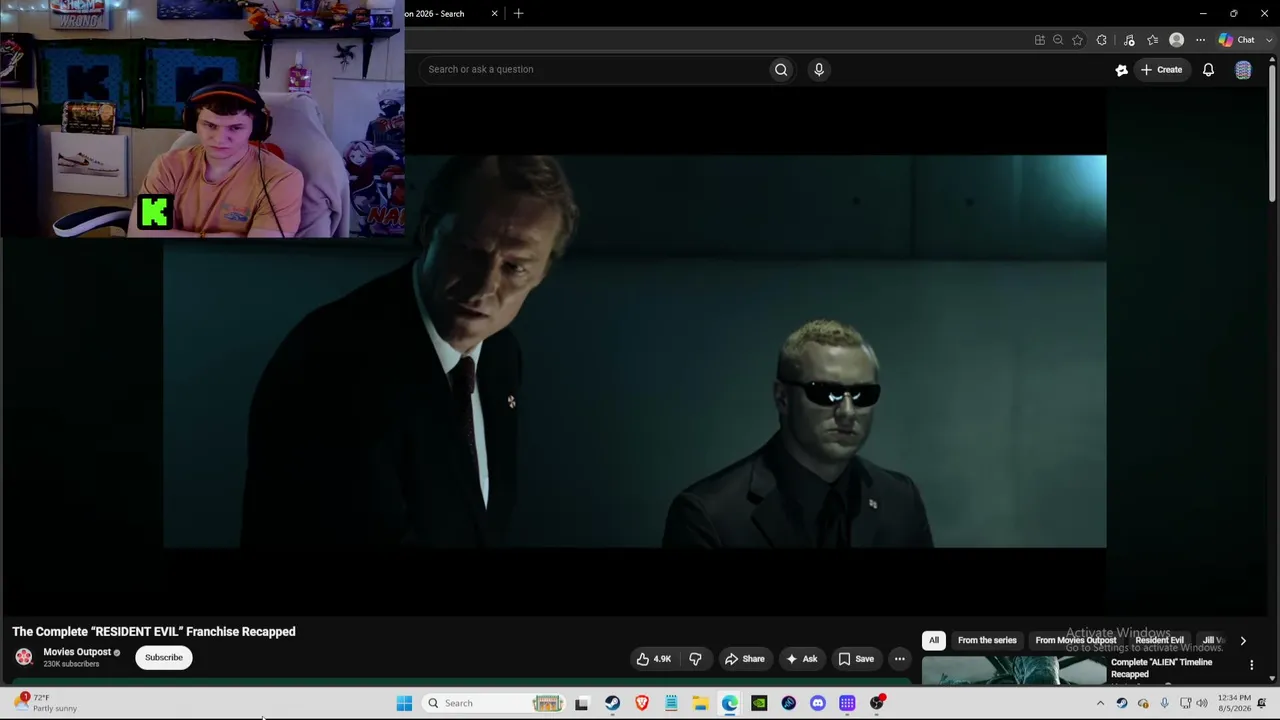
Task: Open OBS Studio from the taskbar
Action: [x=877, y=703]
